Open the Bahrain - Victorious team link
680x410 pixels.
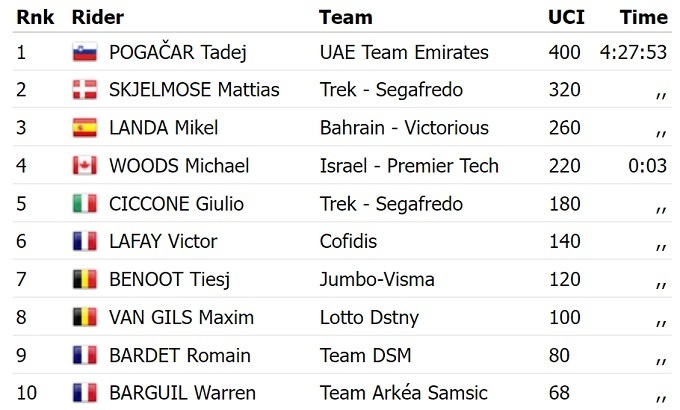tap(404, 128)
